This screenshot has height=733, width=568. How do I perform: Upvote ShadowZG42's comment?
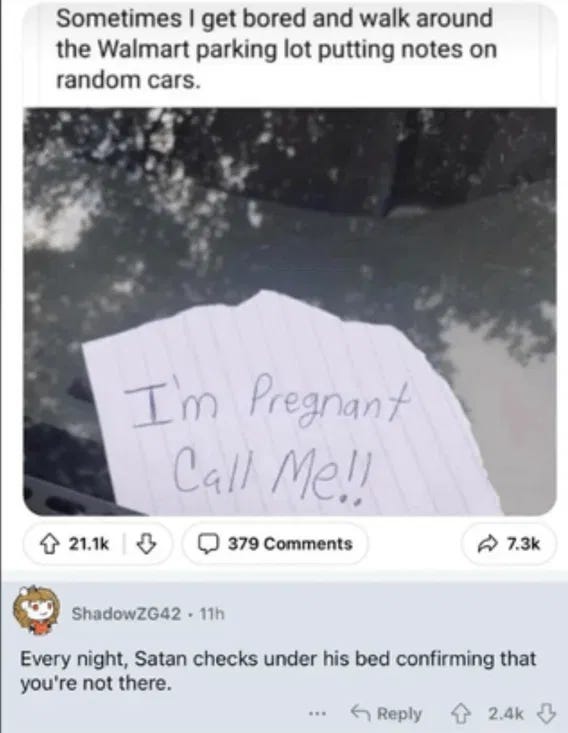[x=457, y=714]
